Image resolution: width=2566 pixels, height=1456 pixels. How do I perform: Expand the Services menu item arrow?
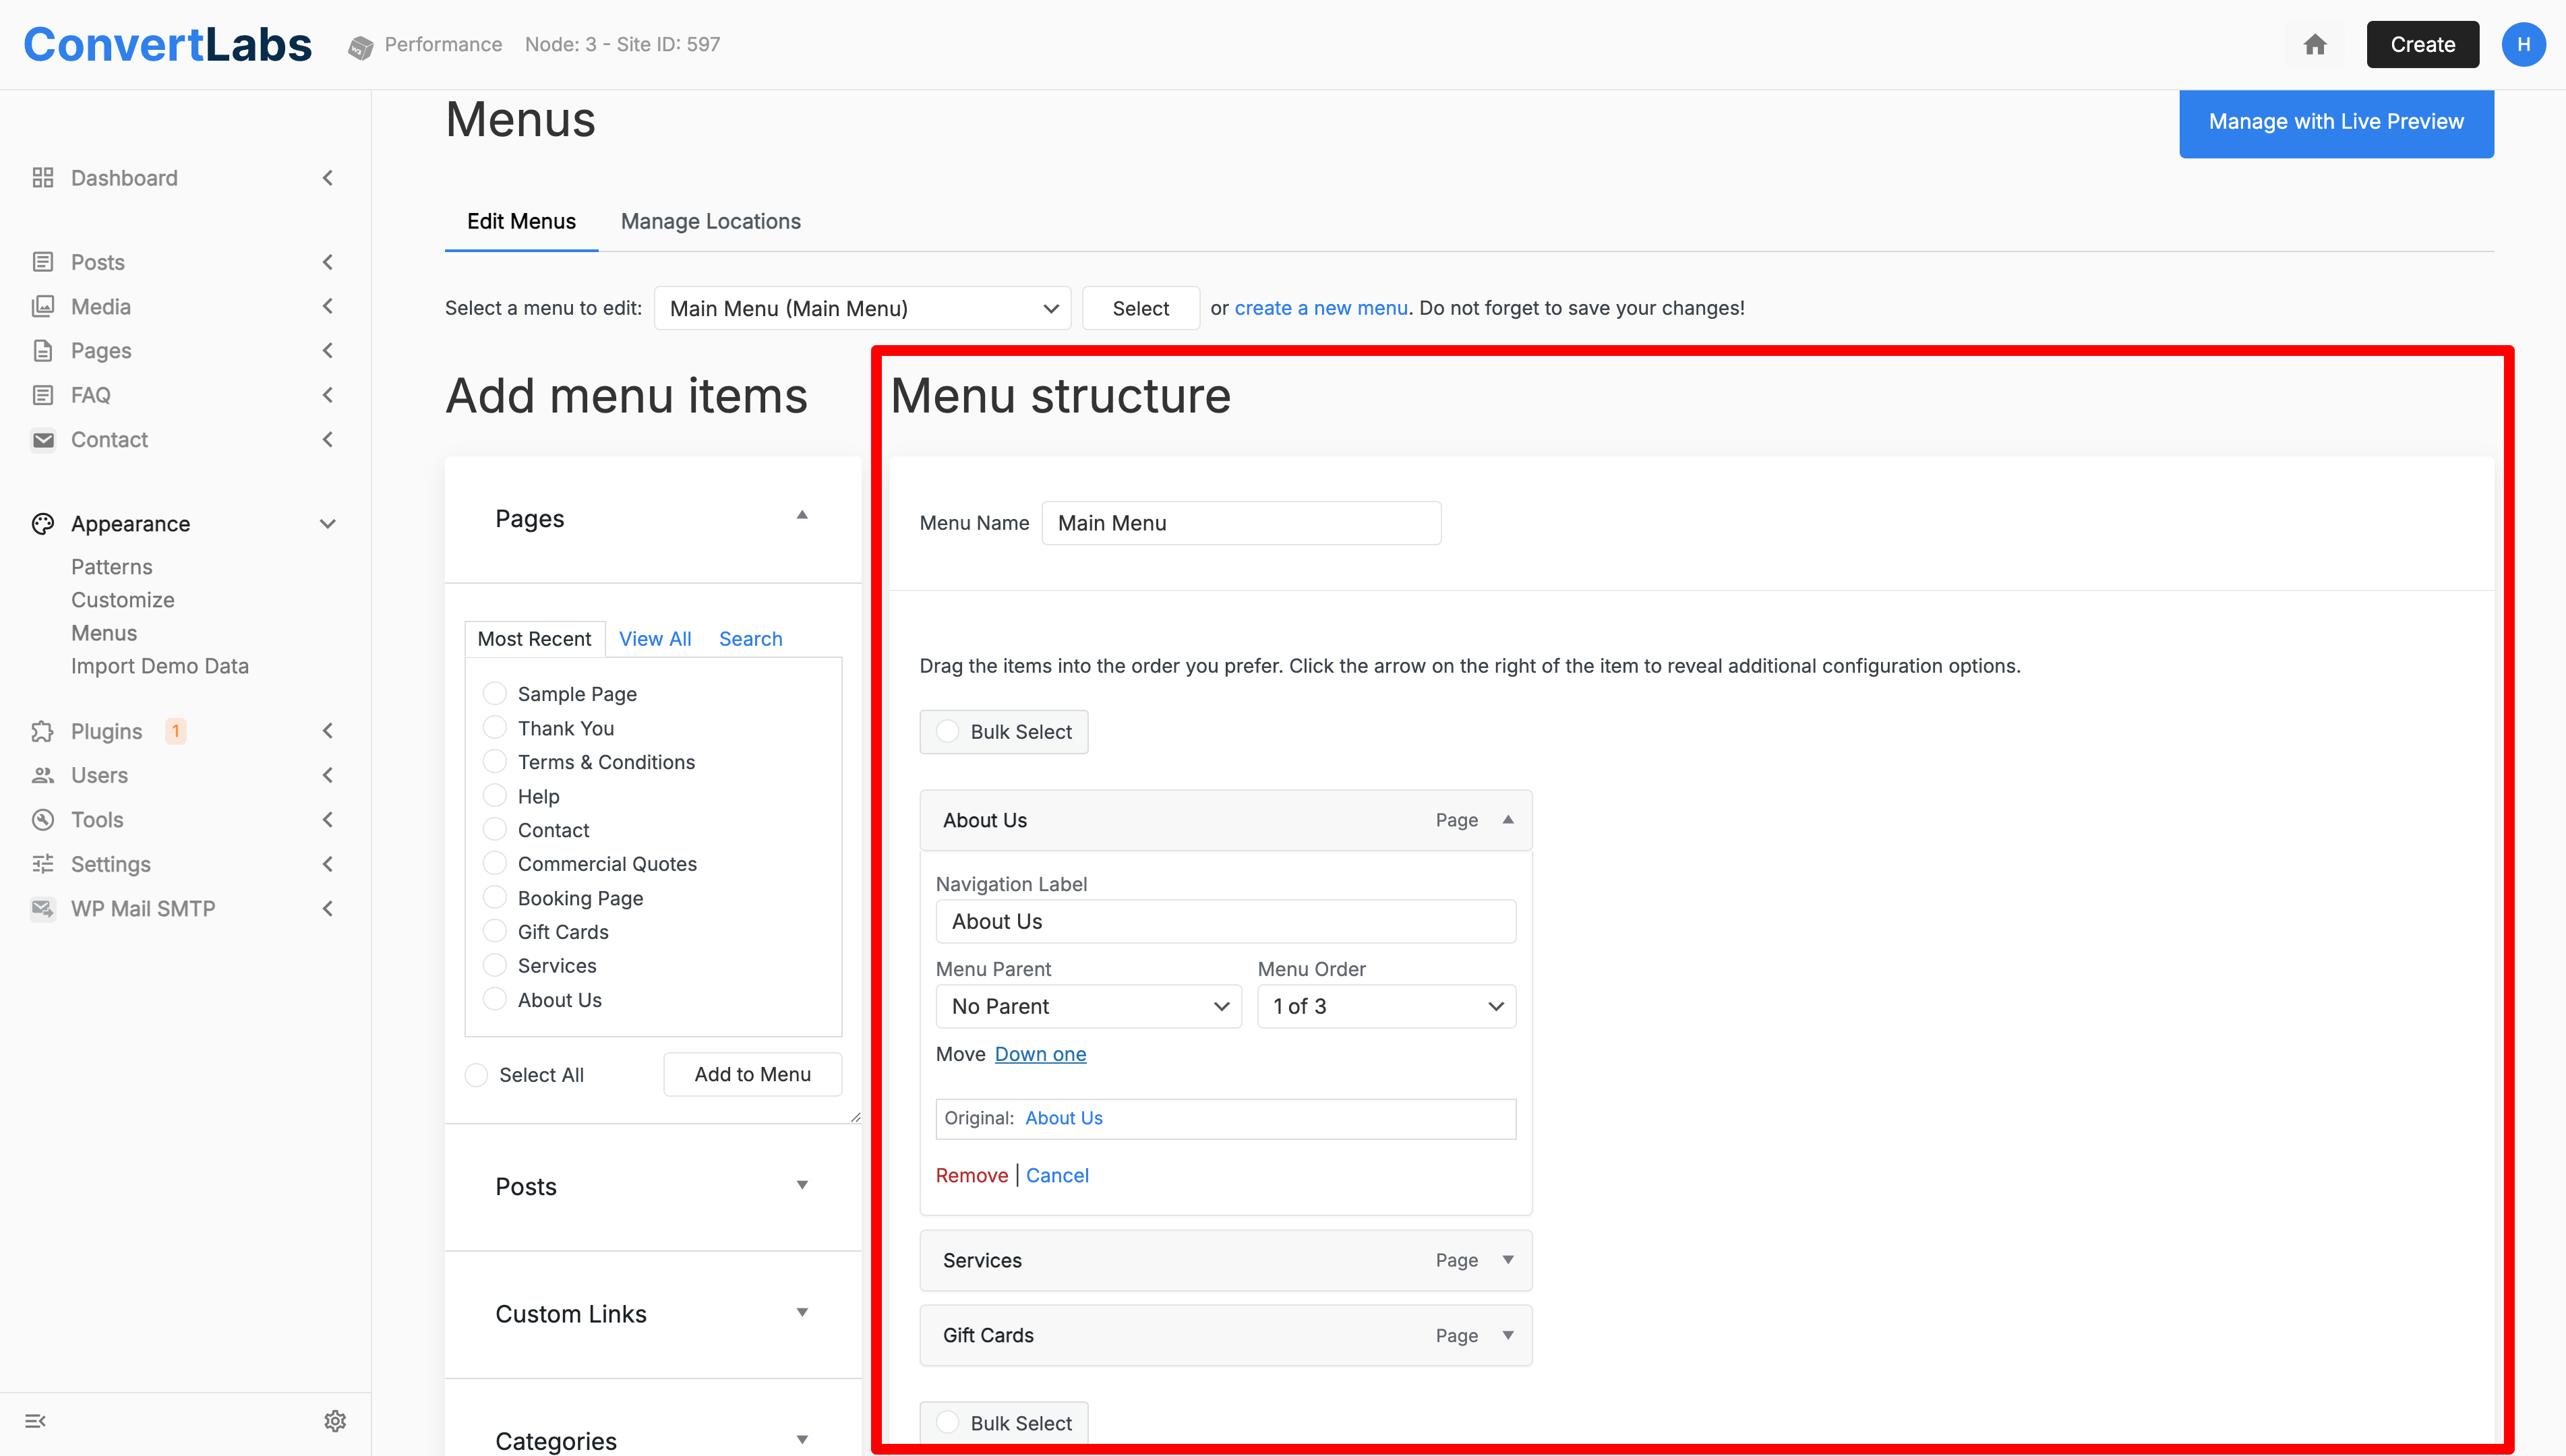click(1508, 1260)
